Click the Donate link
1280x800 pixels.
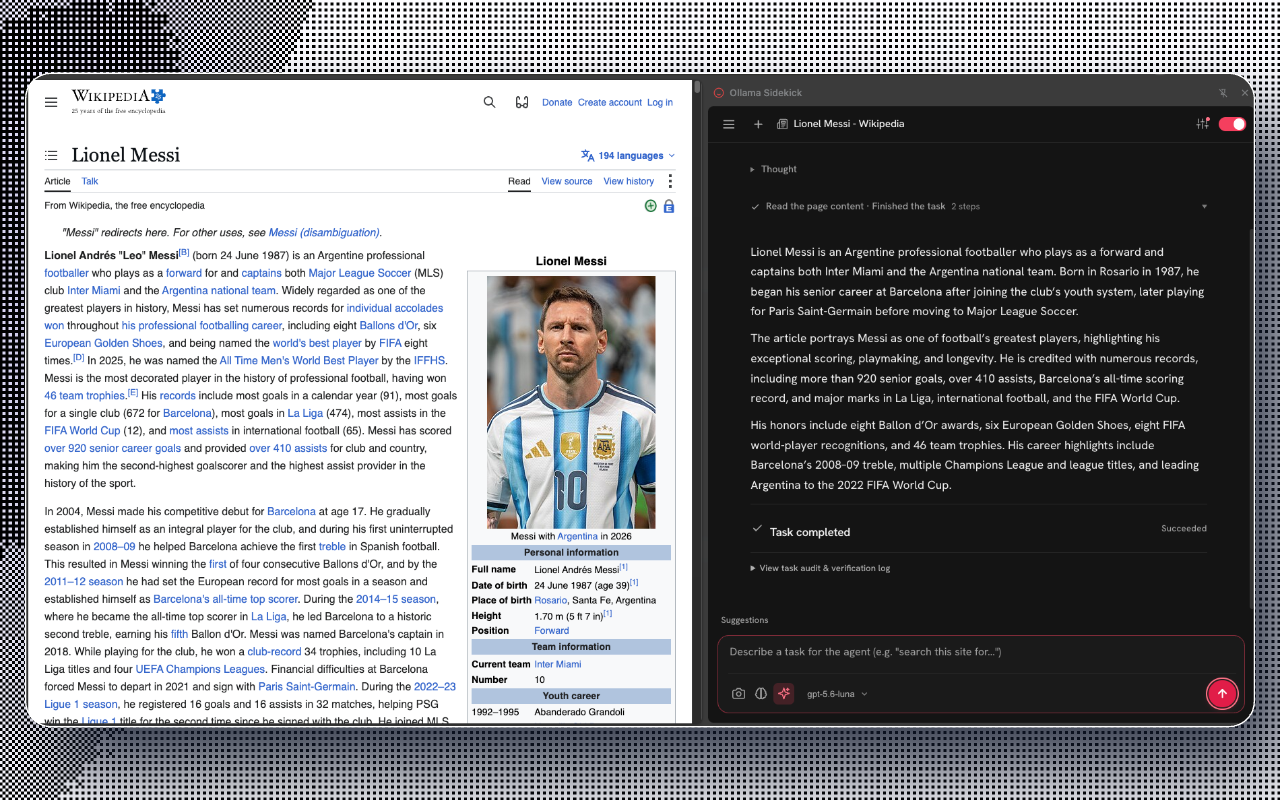557,102
